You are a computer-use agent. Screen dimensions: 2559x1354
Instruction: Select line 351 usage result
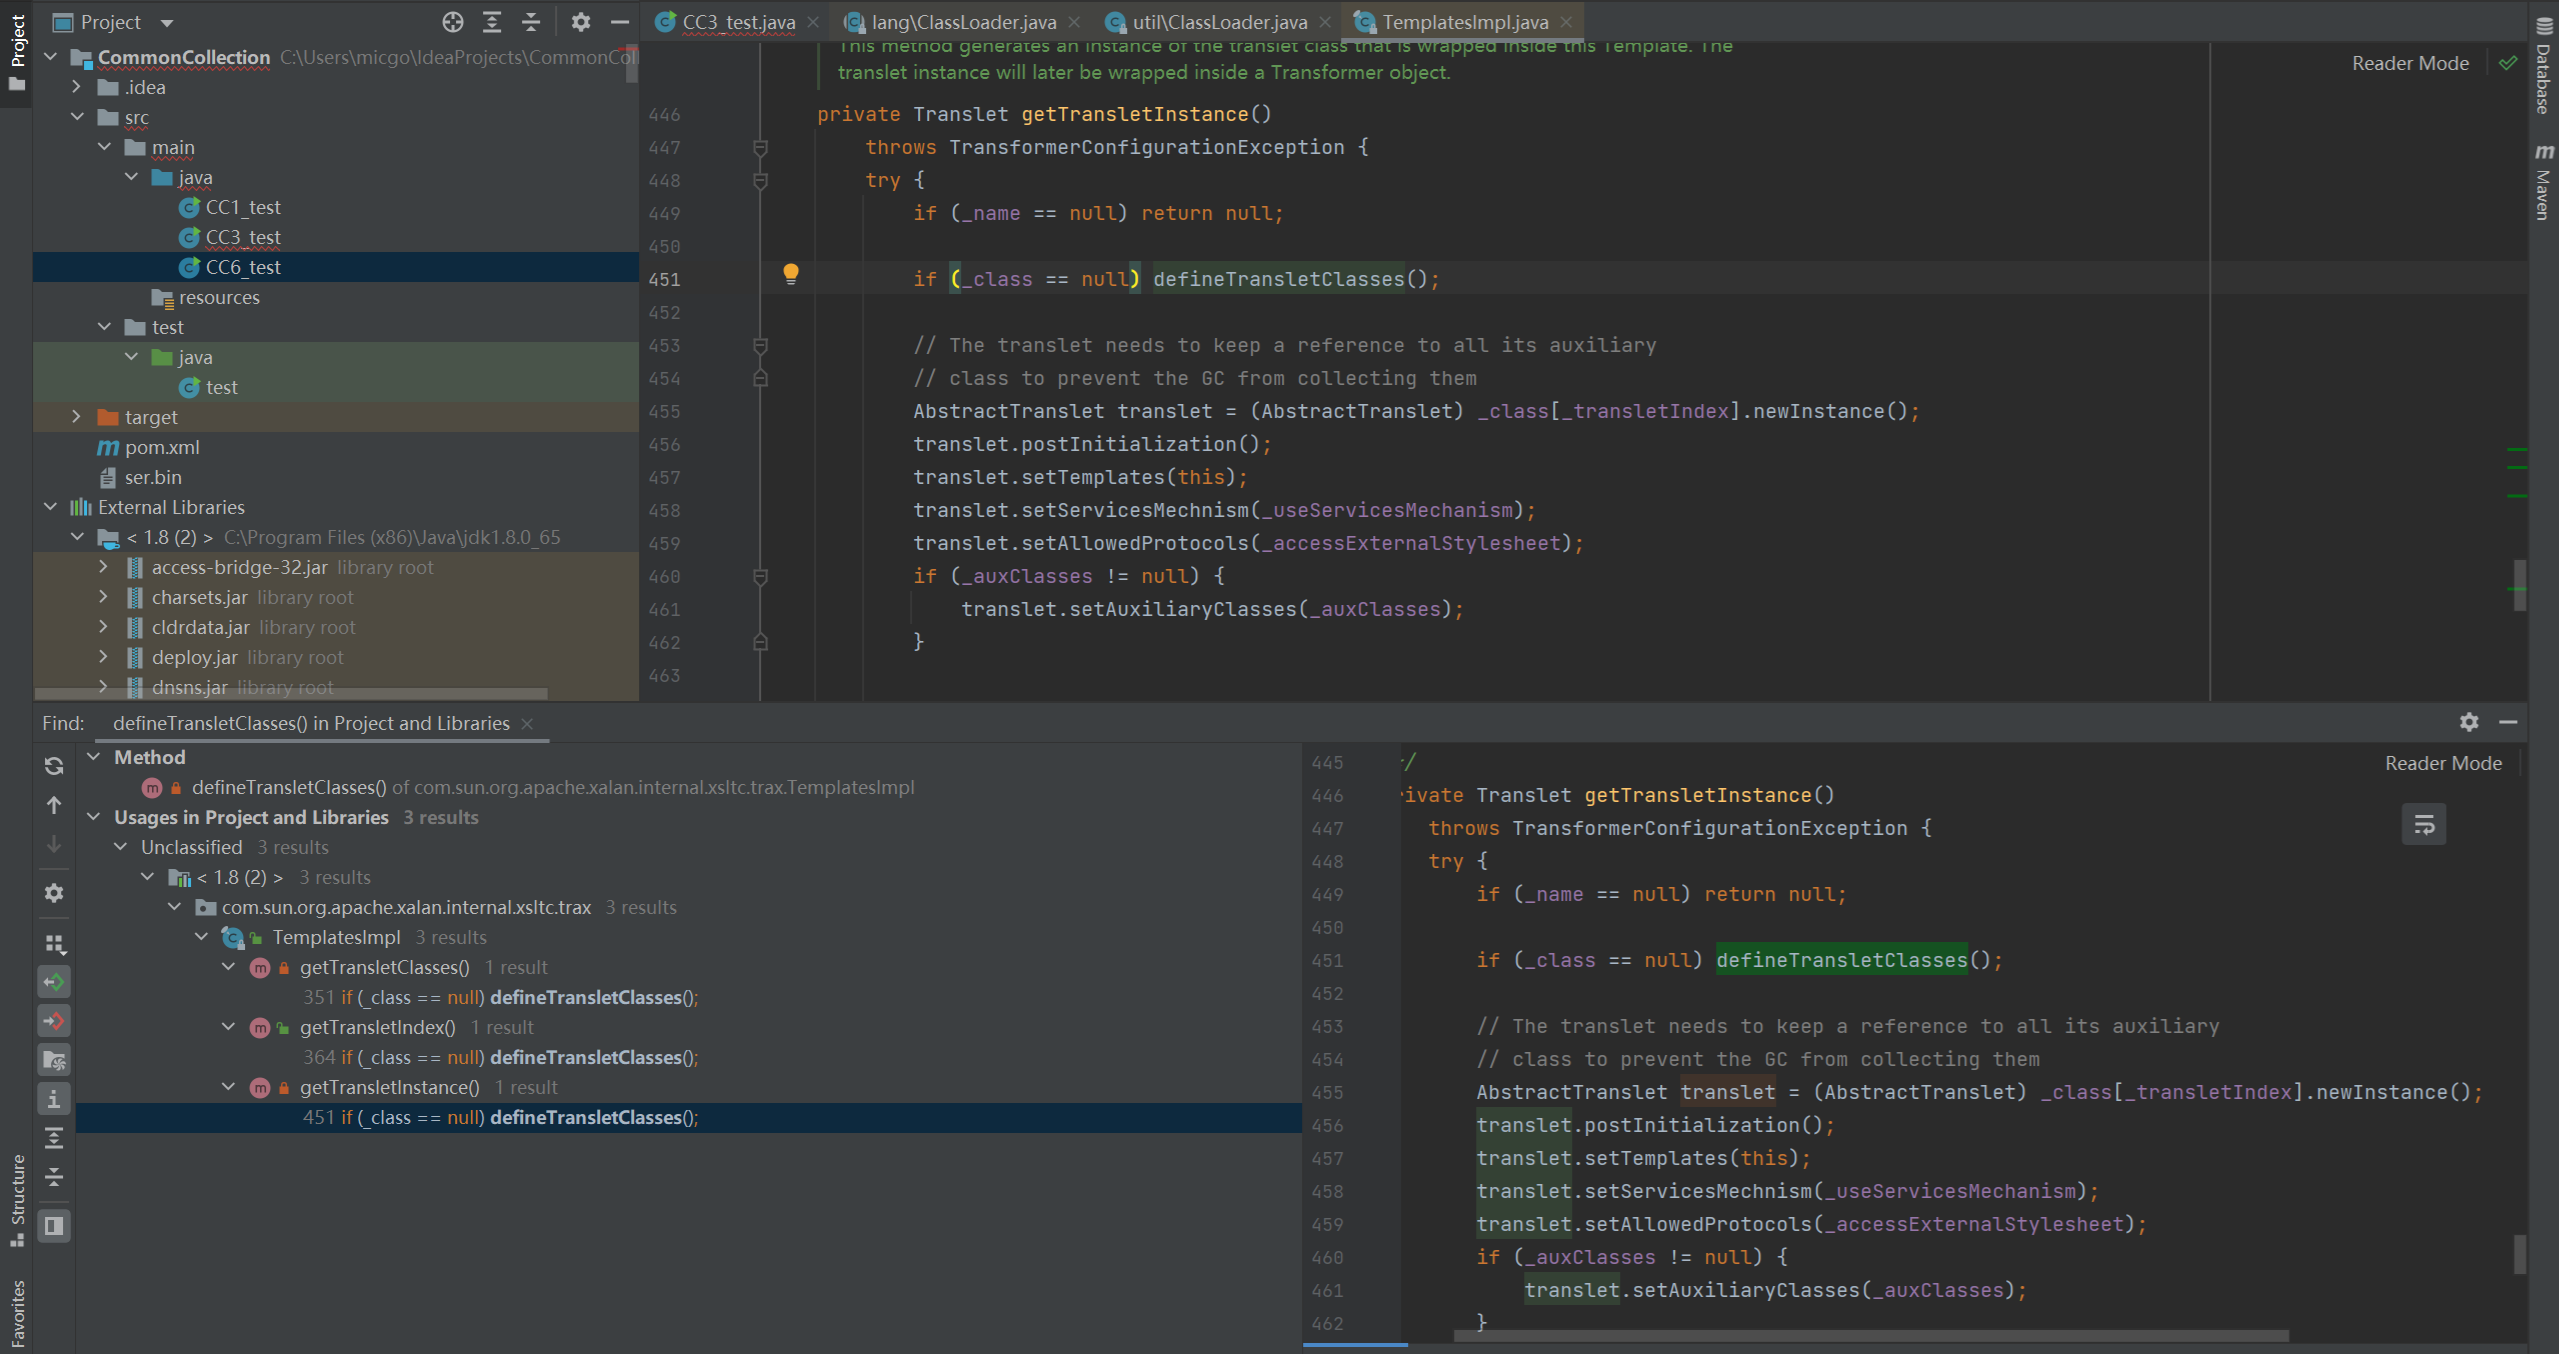pyautogui.click(x=500, y=997)
